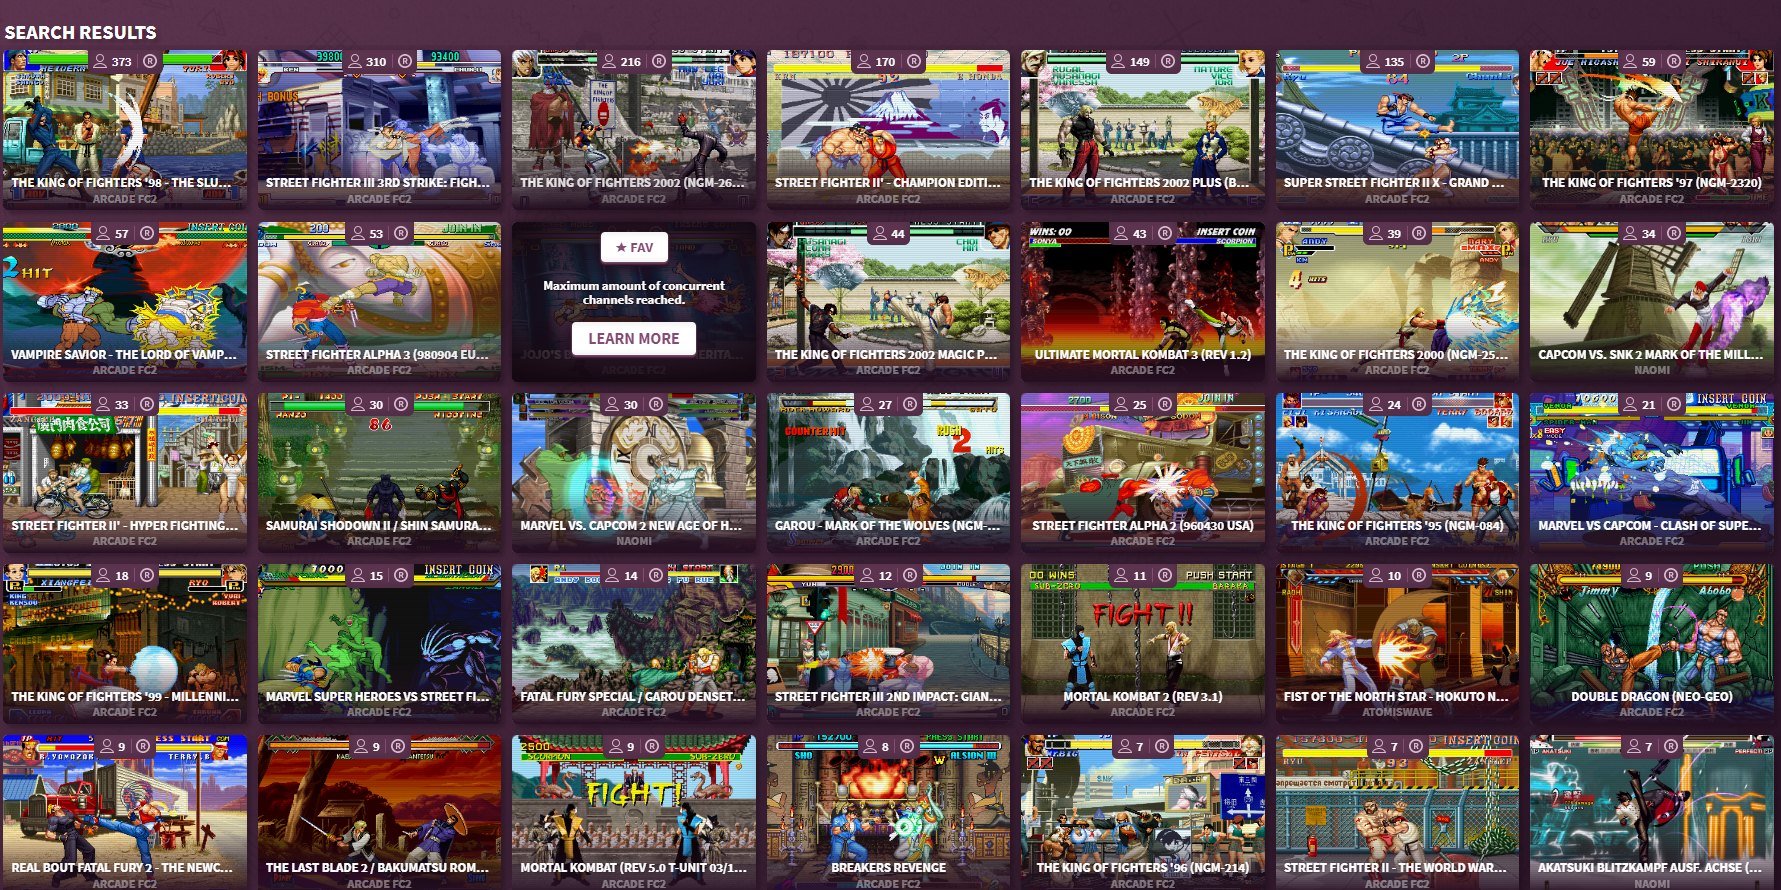Click the R badge on King of Fighters 2002 Plus
The width and height of the screenshot is (1781, 890).
click(x=1168, y=61)
